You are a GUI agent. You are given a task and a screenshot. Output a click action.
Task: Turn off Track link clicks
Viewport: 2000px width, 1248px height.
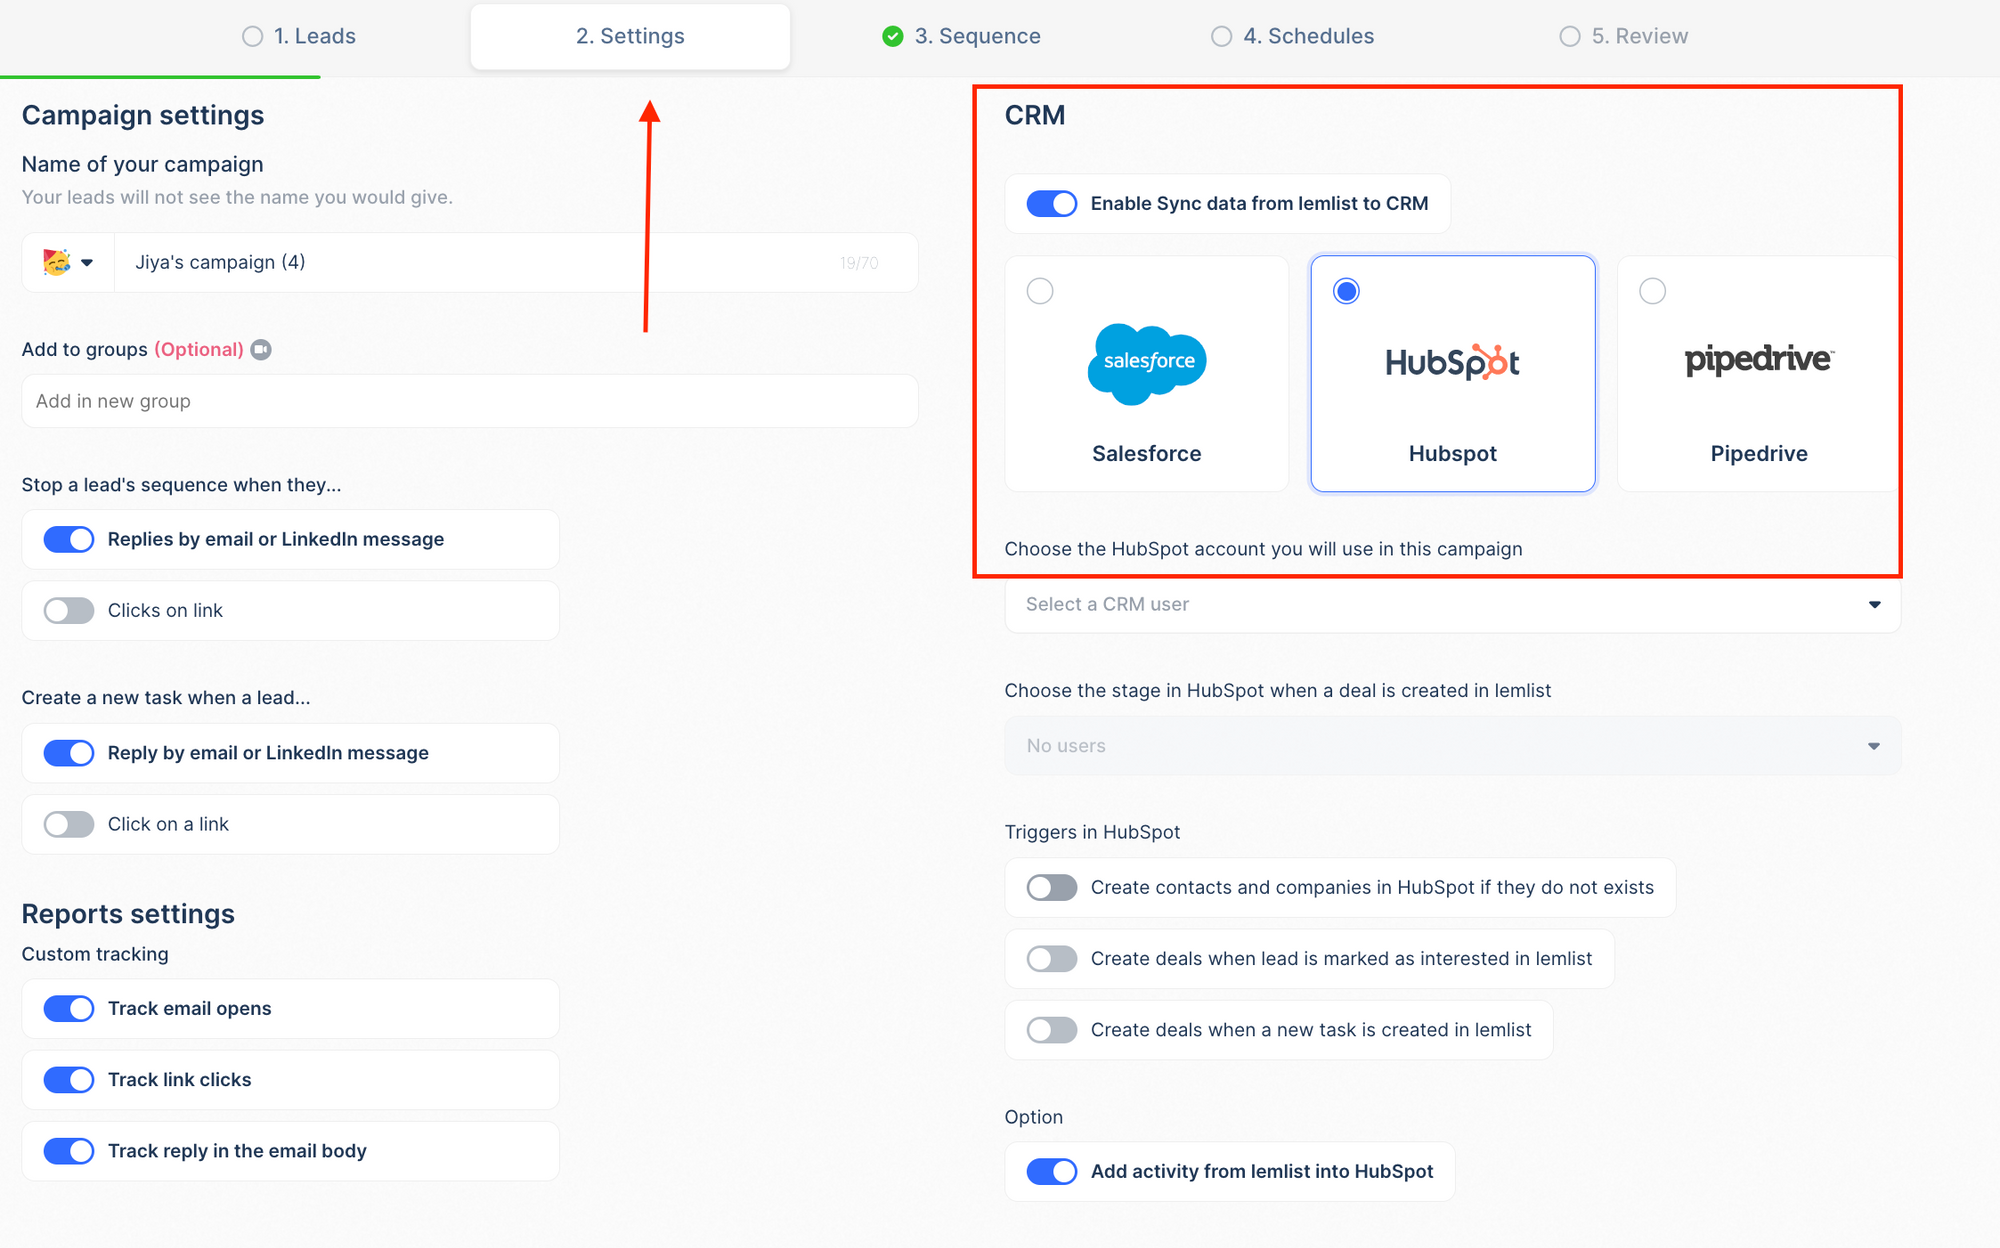click(x=69, y=1080)
